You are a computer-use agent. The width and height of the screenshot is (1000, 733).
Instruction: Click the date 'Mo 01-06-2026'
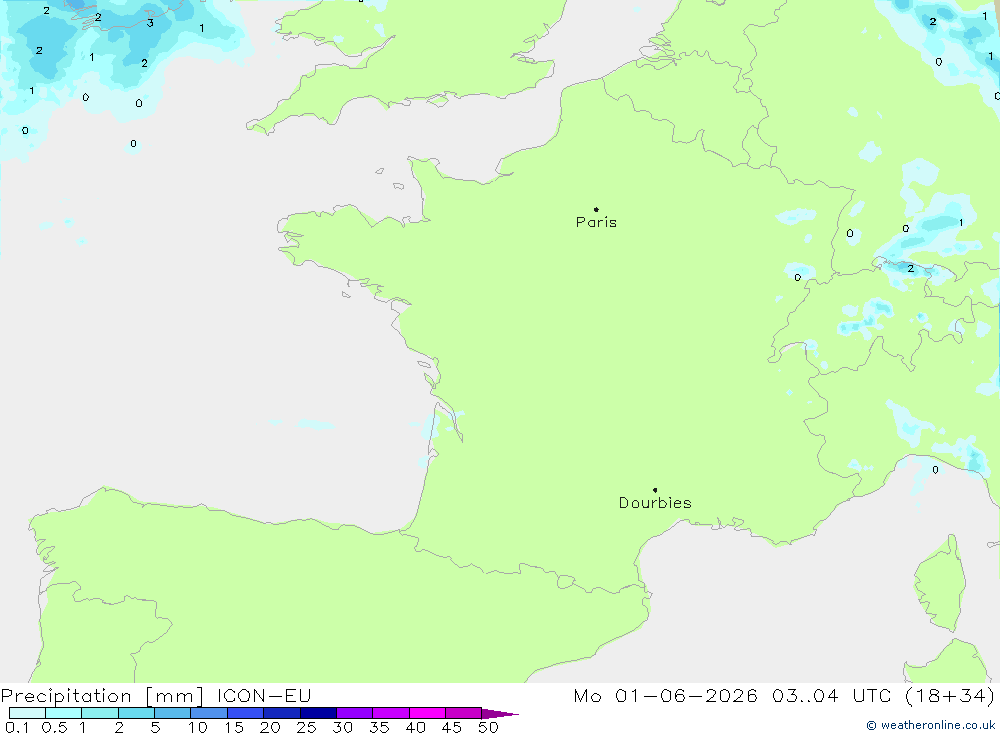665,695
